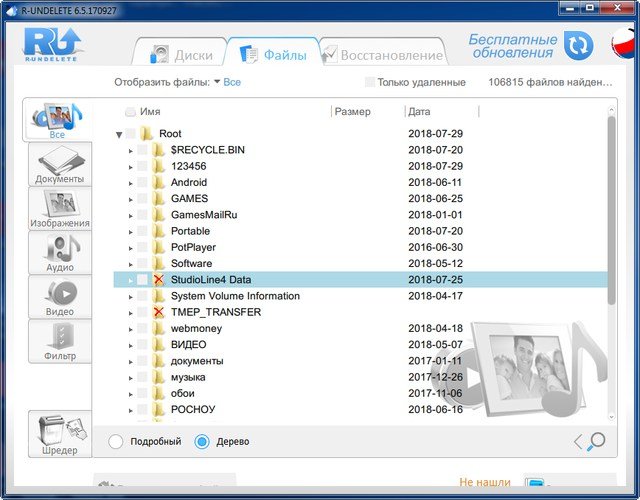Viewport: 640px width, 500px height.
Task: Expand the Software folder
Action: click(131, 264)
